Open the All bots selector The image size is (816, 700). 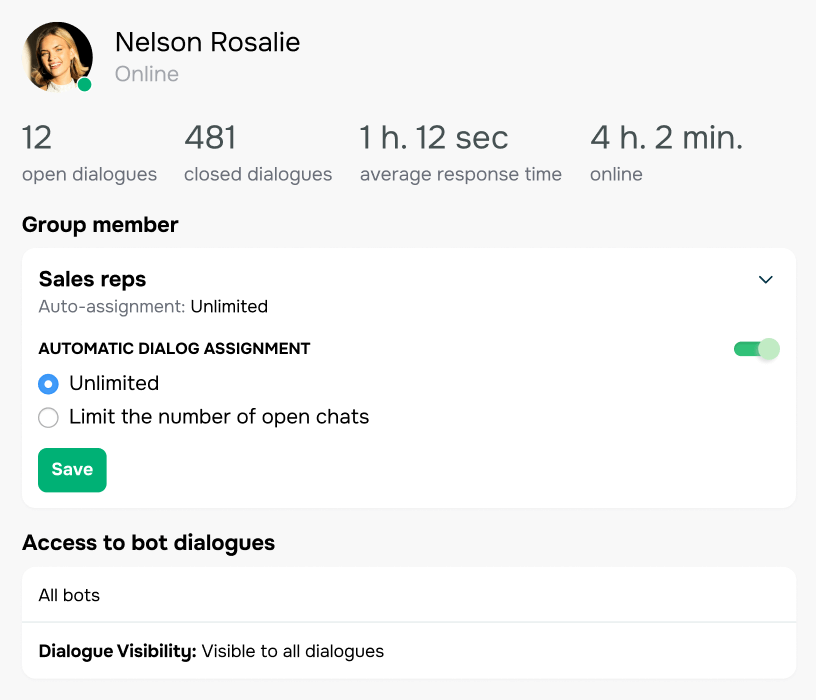[408, 594]
